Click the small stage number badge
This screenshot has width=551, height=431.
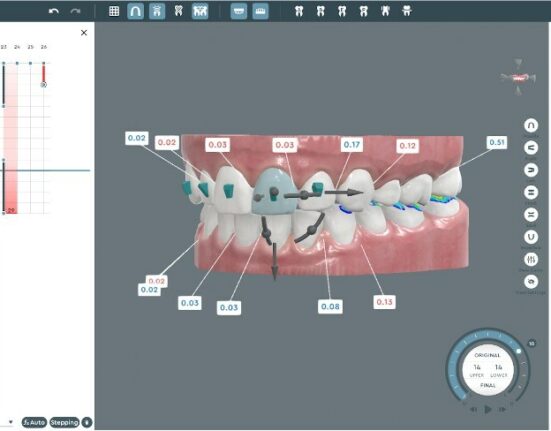click(532, 343)
